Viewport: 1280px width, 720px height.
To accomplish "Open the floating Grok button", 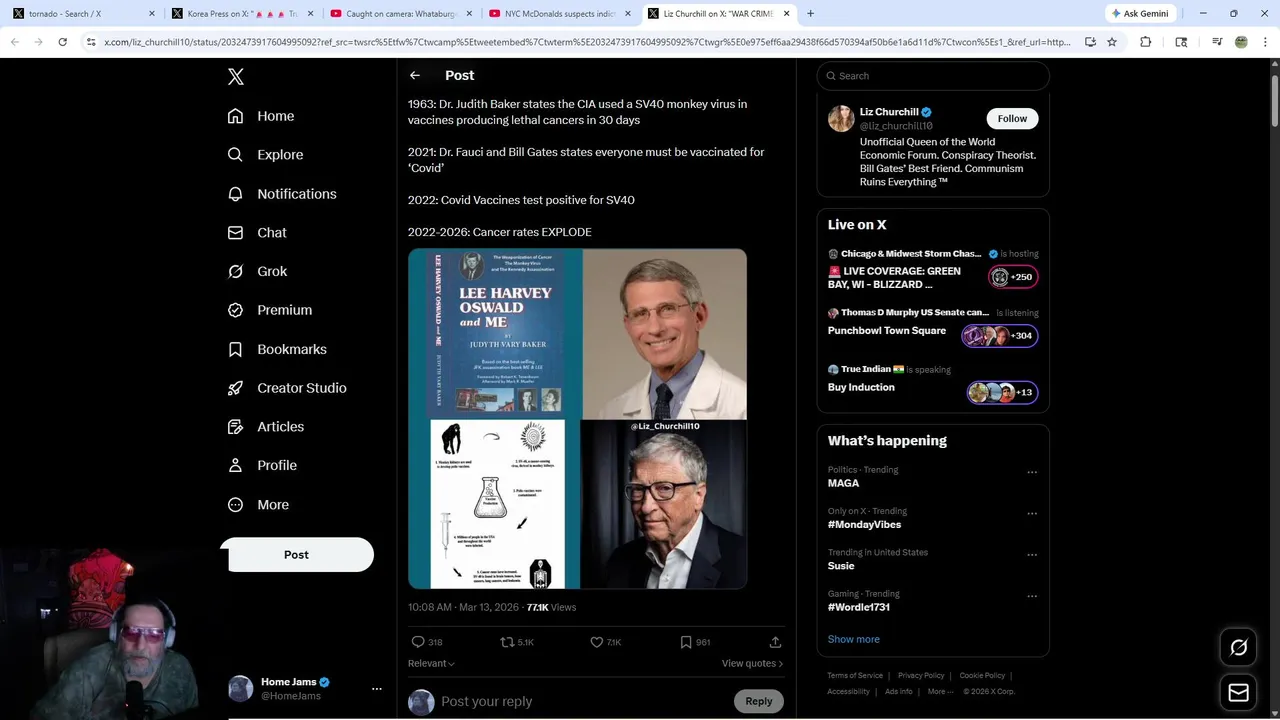I will point(1238,648).
